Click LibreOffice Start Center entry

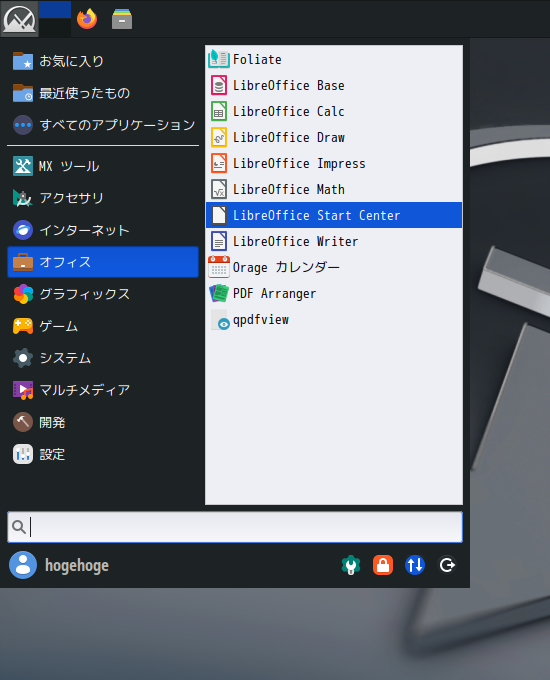point(334,215)
